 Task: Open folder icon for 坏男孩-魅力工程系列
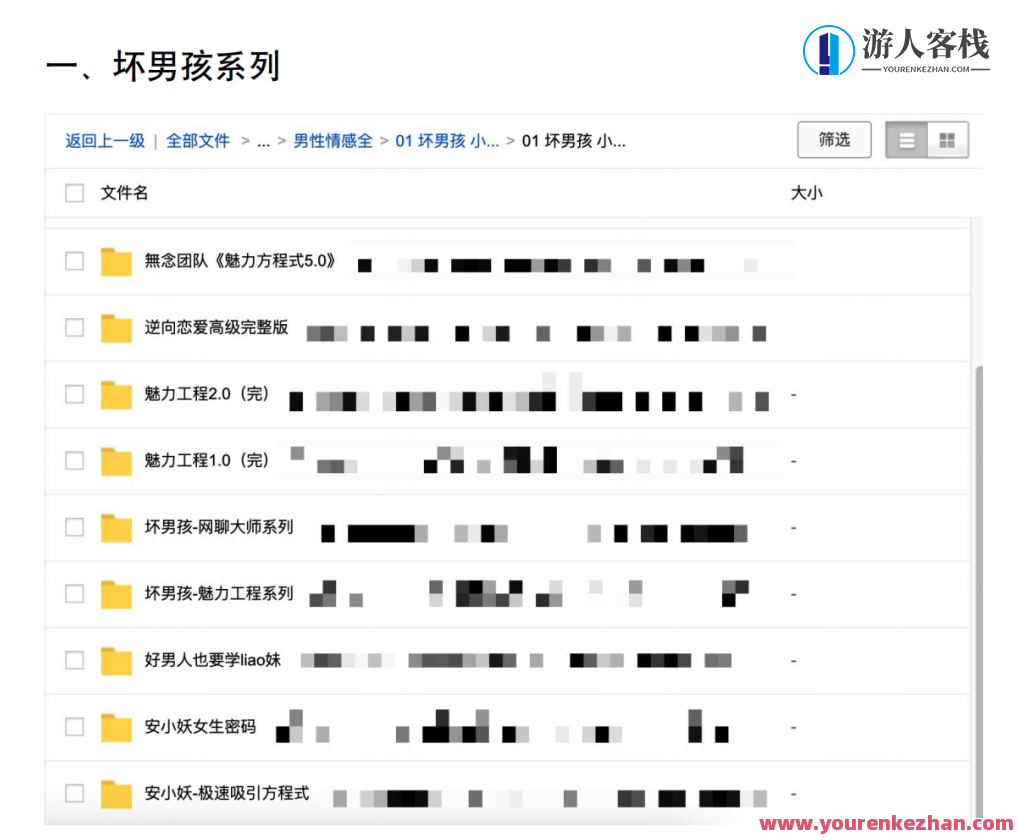tap(116, 594)
